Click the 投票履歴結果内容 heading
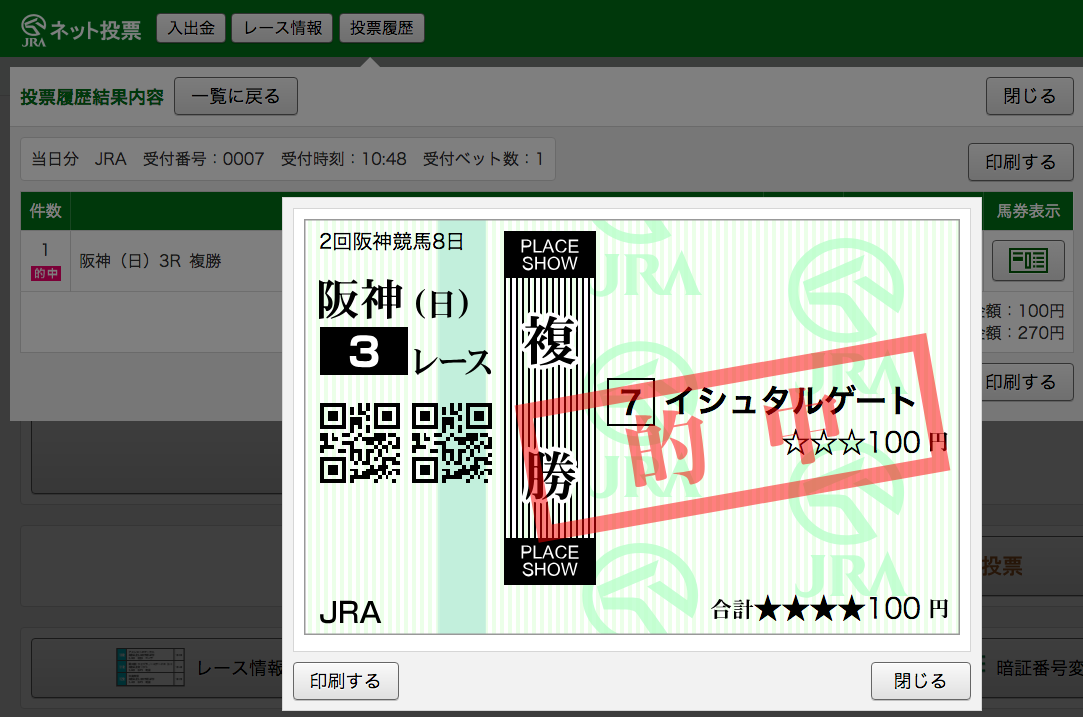This screenshot has height=717, width=1083. coord(92,97)
